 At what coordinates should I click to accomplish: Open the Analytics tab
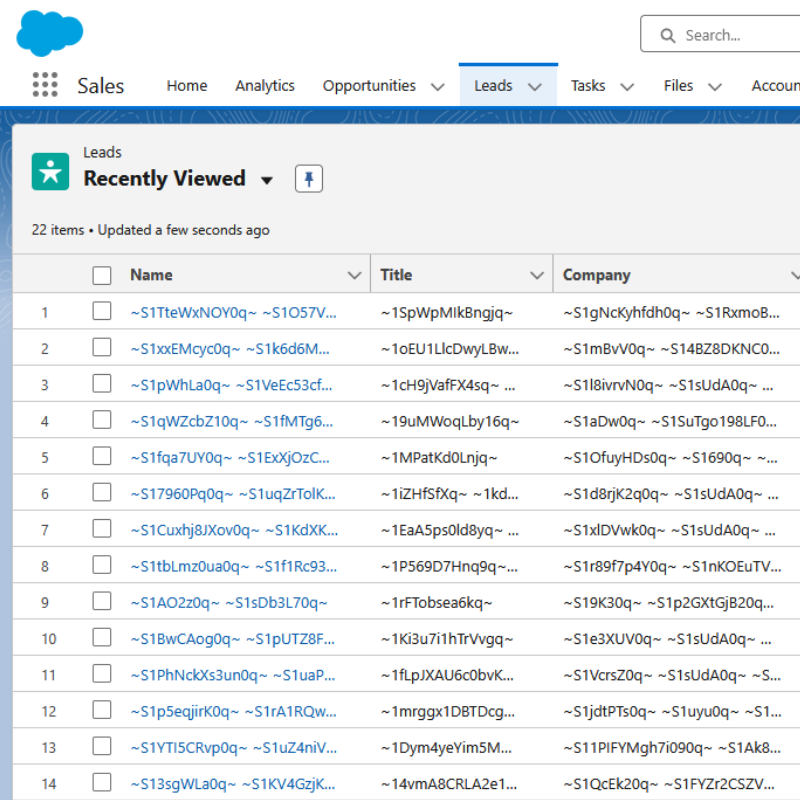tap(265, 86)
